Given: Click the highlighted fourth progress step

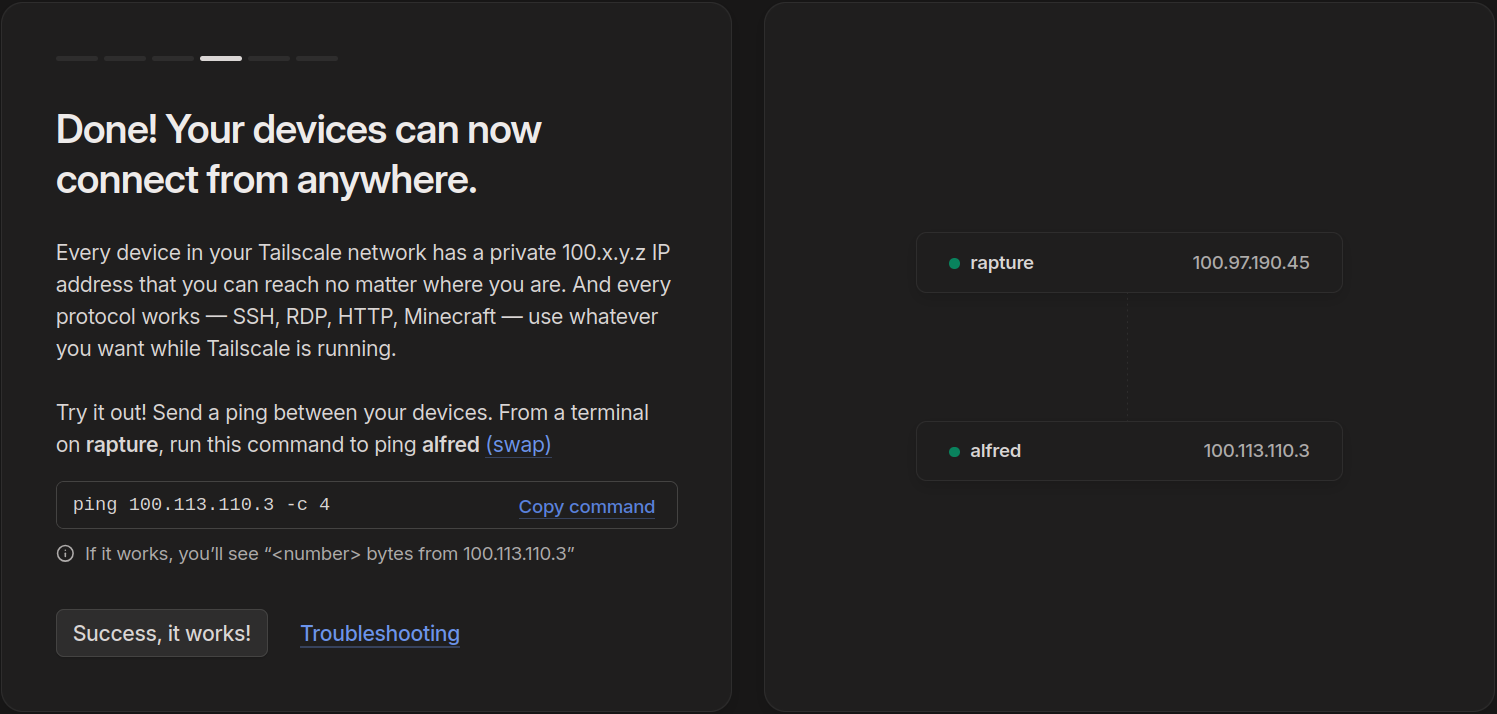Looking at the screenshot, I should [221, 59].
